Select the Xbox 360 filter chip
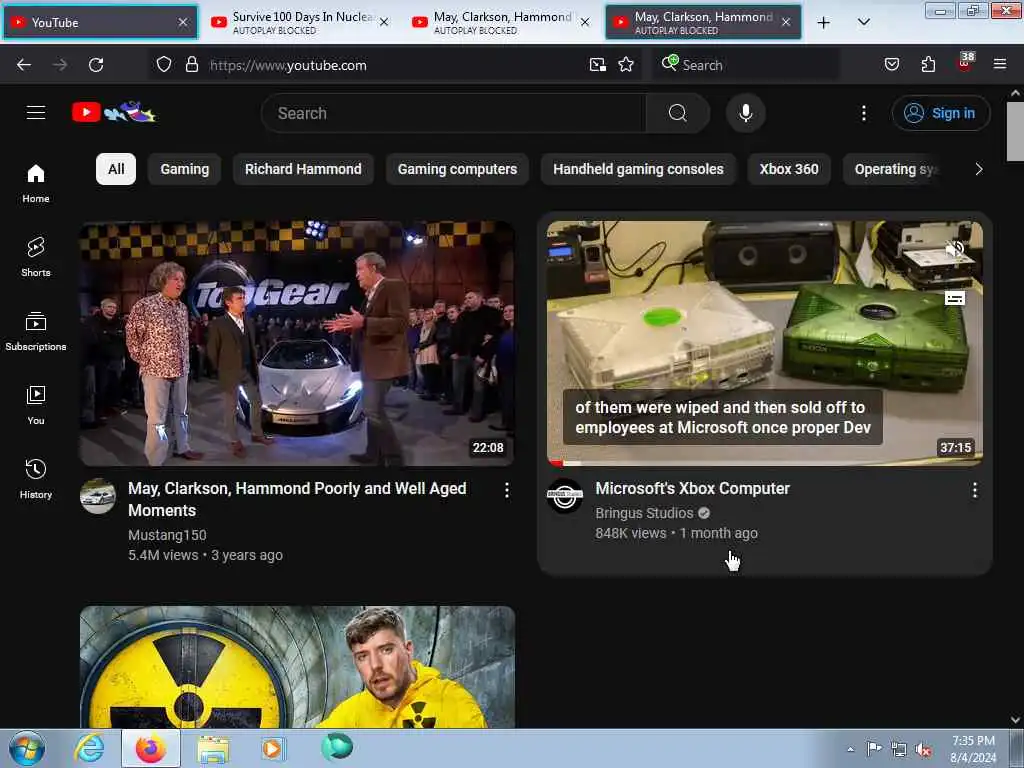Viewport: 1024px width, 768px height. coord(789,169)
